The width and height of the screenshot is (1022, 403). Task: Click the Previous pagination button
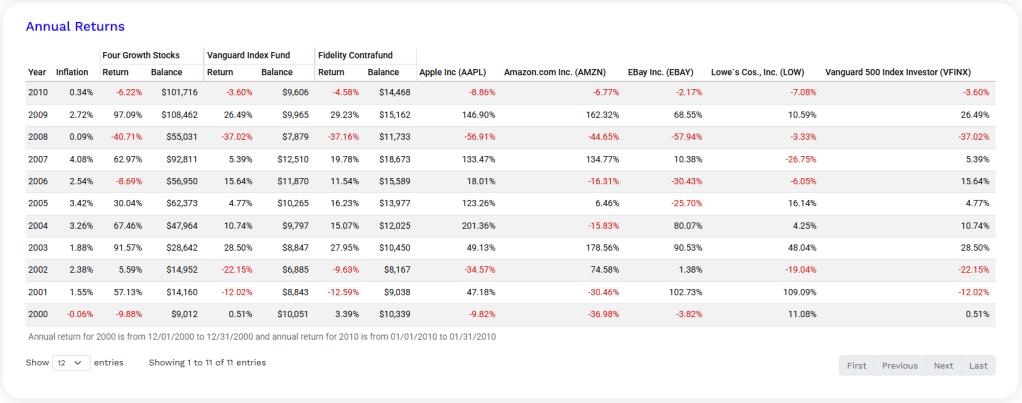click(899, 365)
